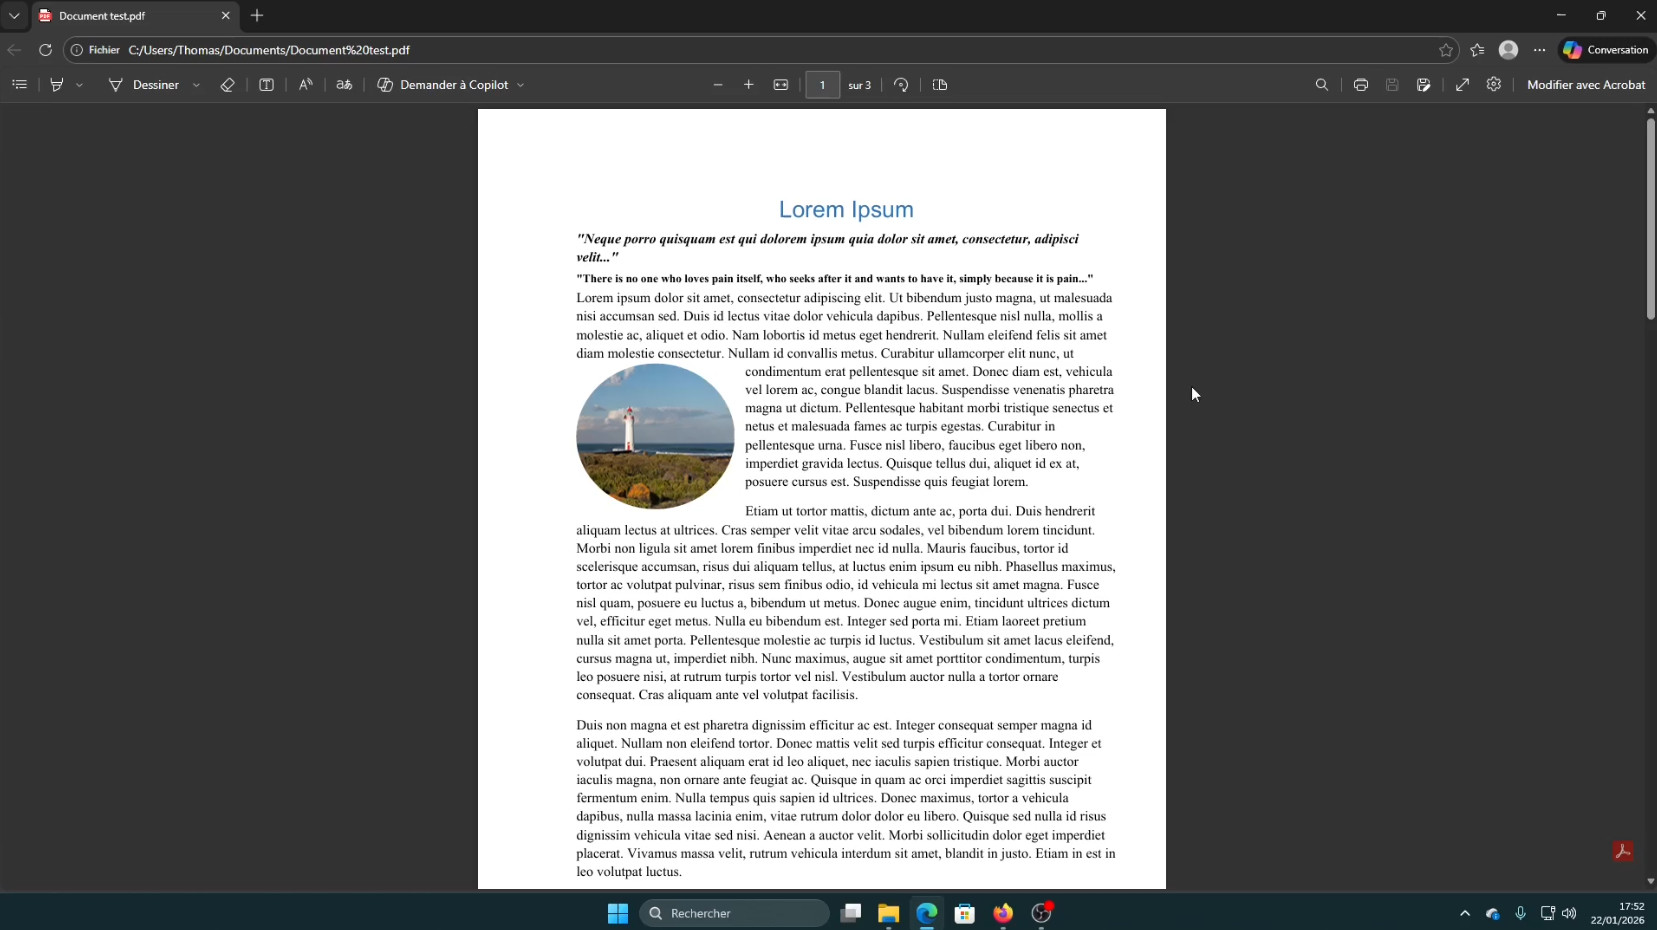Open the table of contents panel
Image resolution: width=1657 pixels, height=930 pixels.
(19, 85)
